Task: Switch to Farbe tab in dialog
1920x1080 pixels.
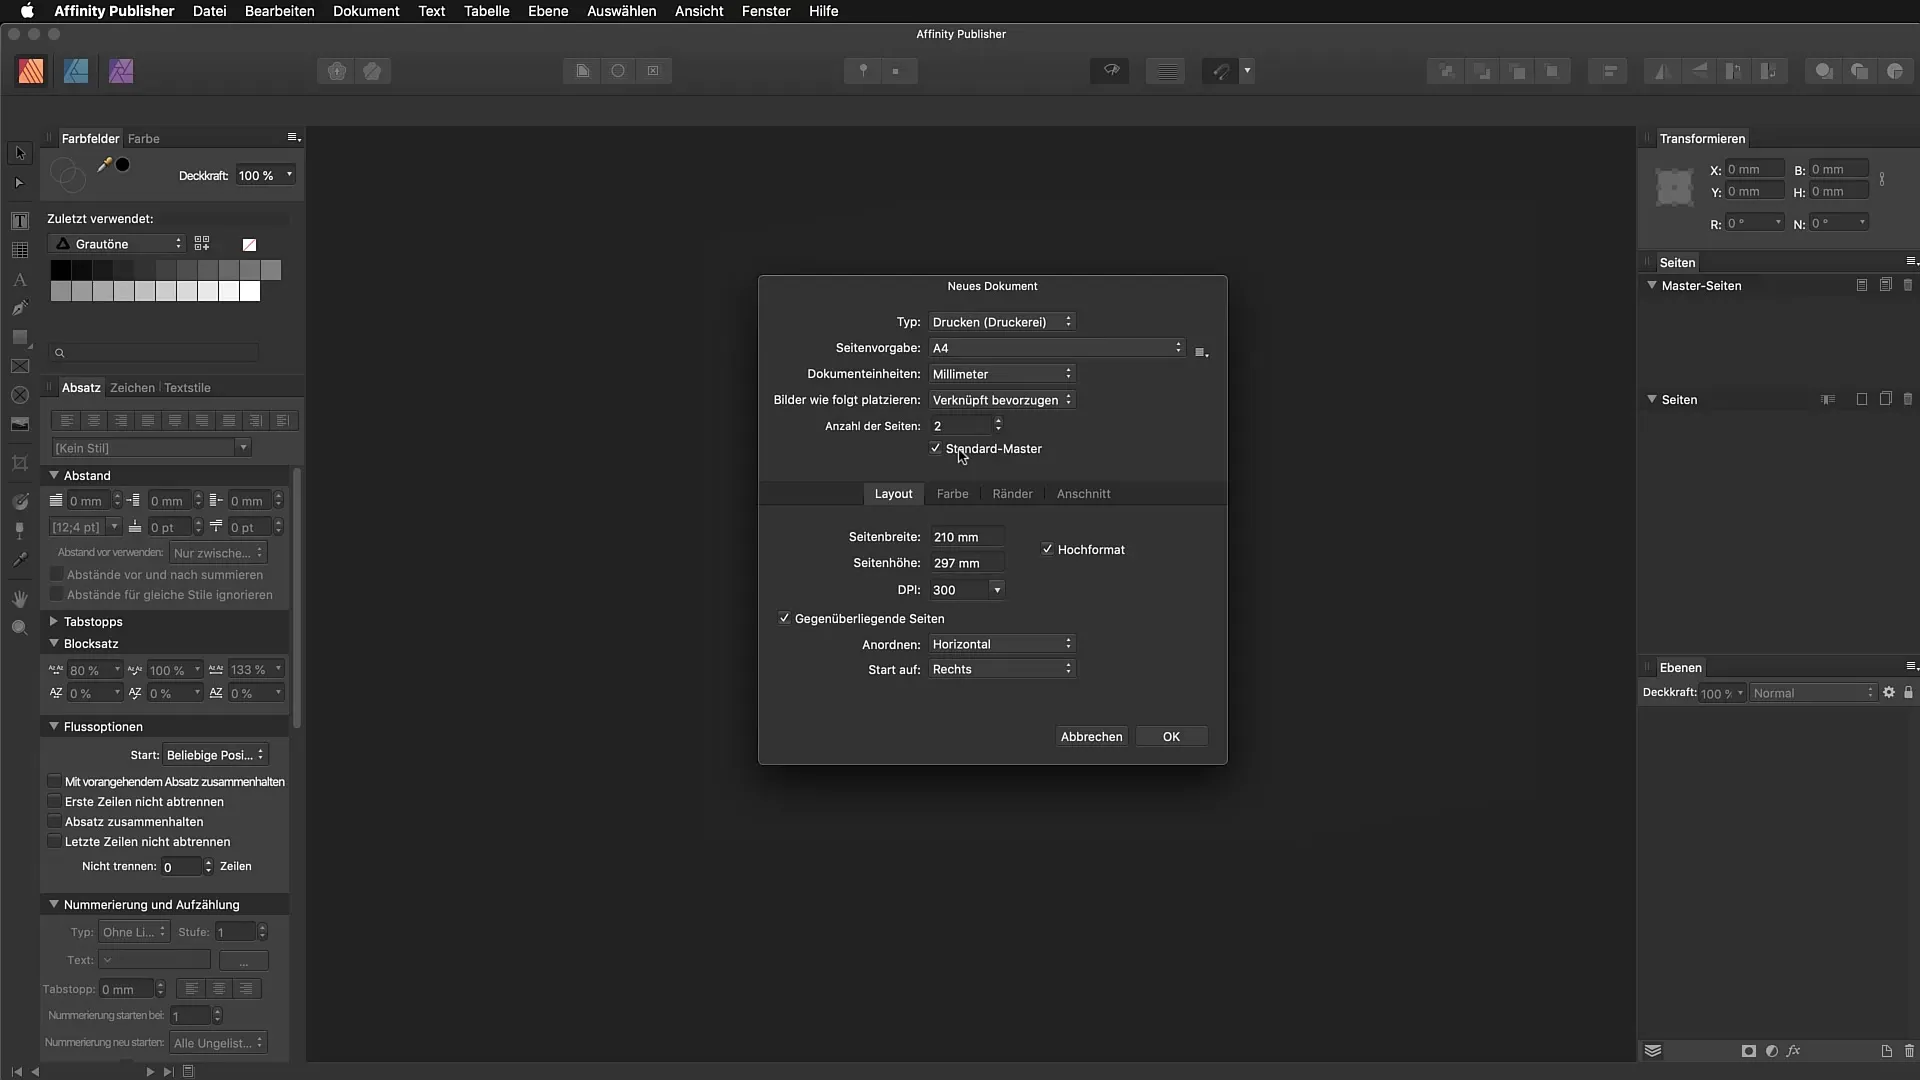Action: 952,493
